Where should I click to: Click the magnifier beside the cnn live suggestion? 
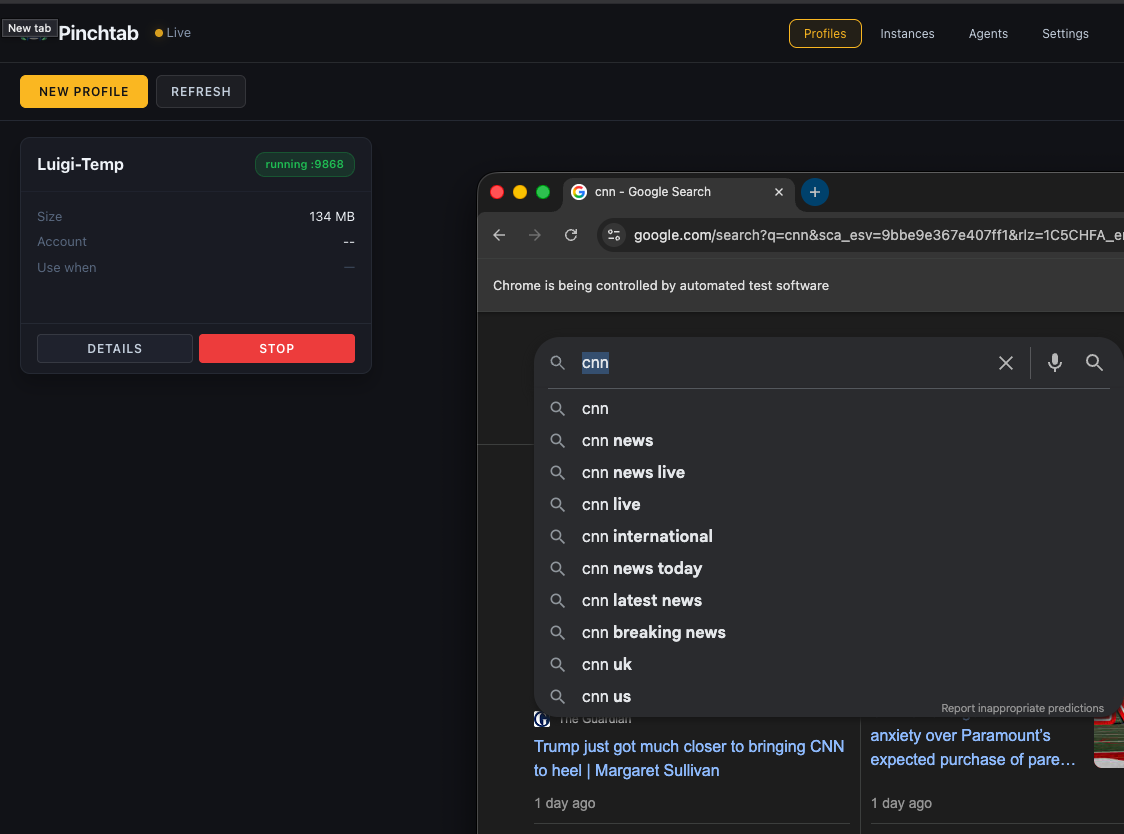558,504
